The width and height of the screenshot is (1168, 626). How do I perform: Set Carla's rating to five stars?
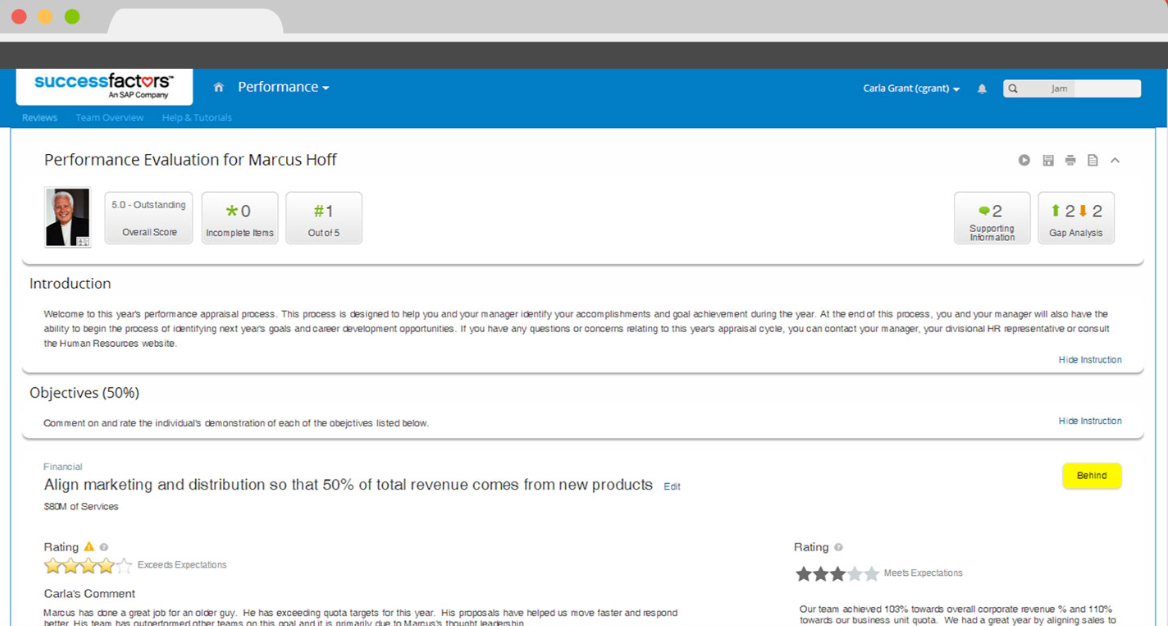tap(124, 564)
